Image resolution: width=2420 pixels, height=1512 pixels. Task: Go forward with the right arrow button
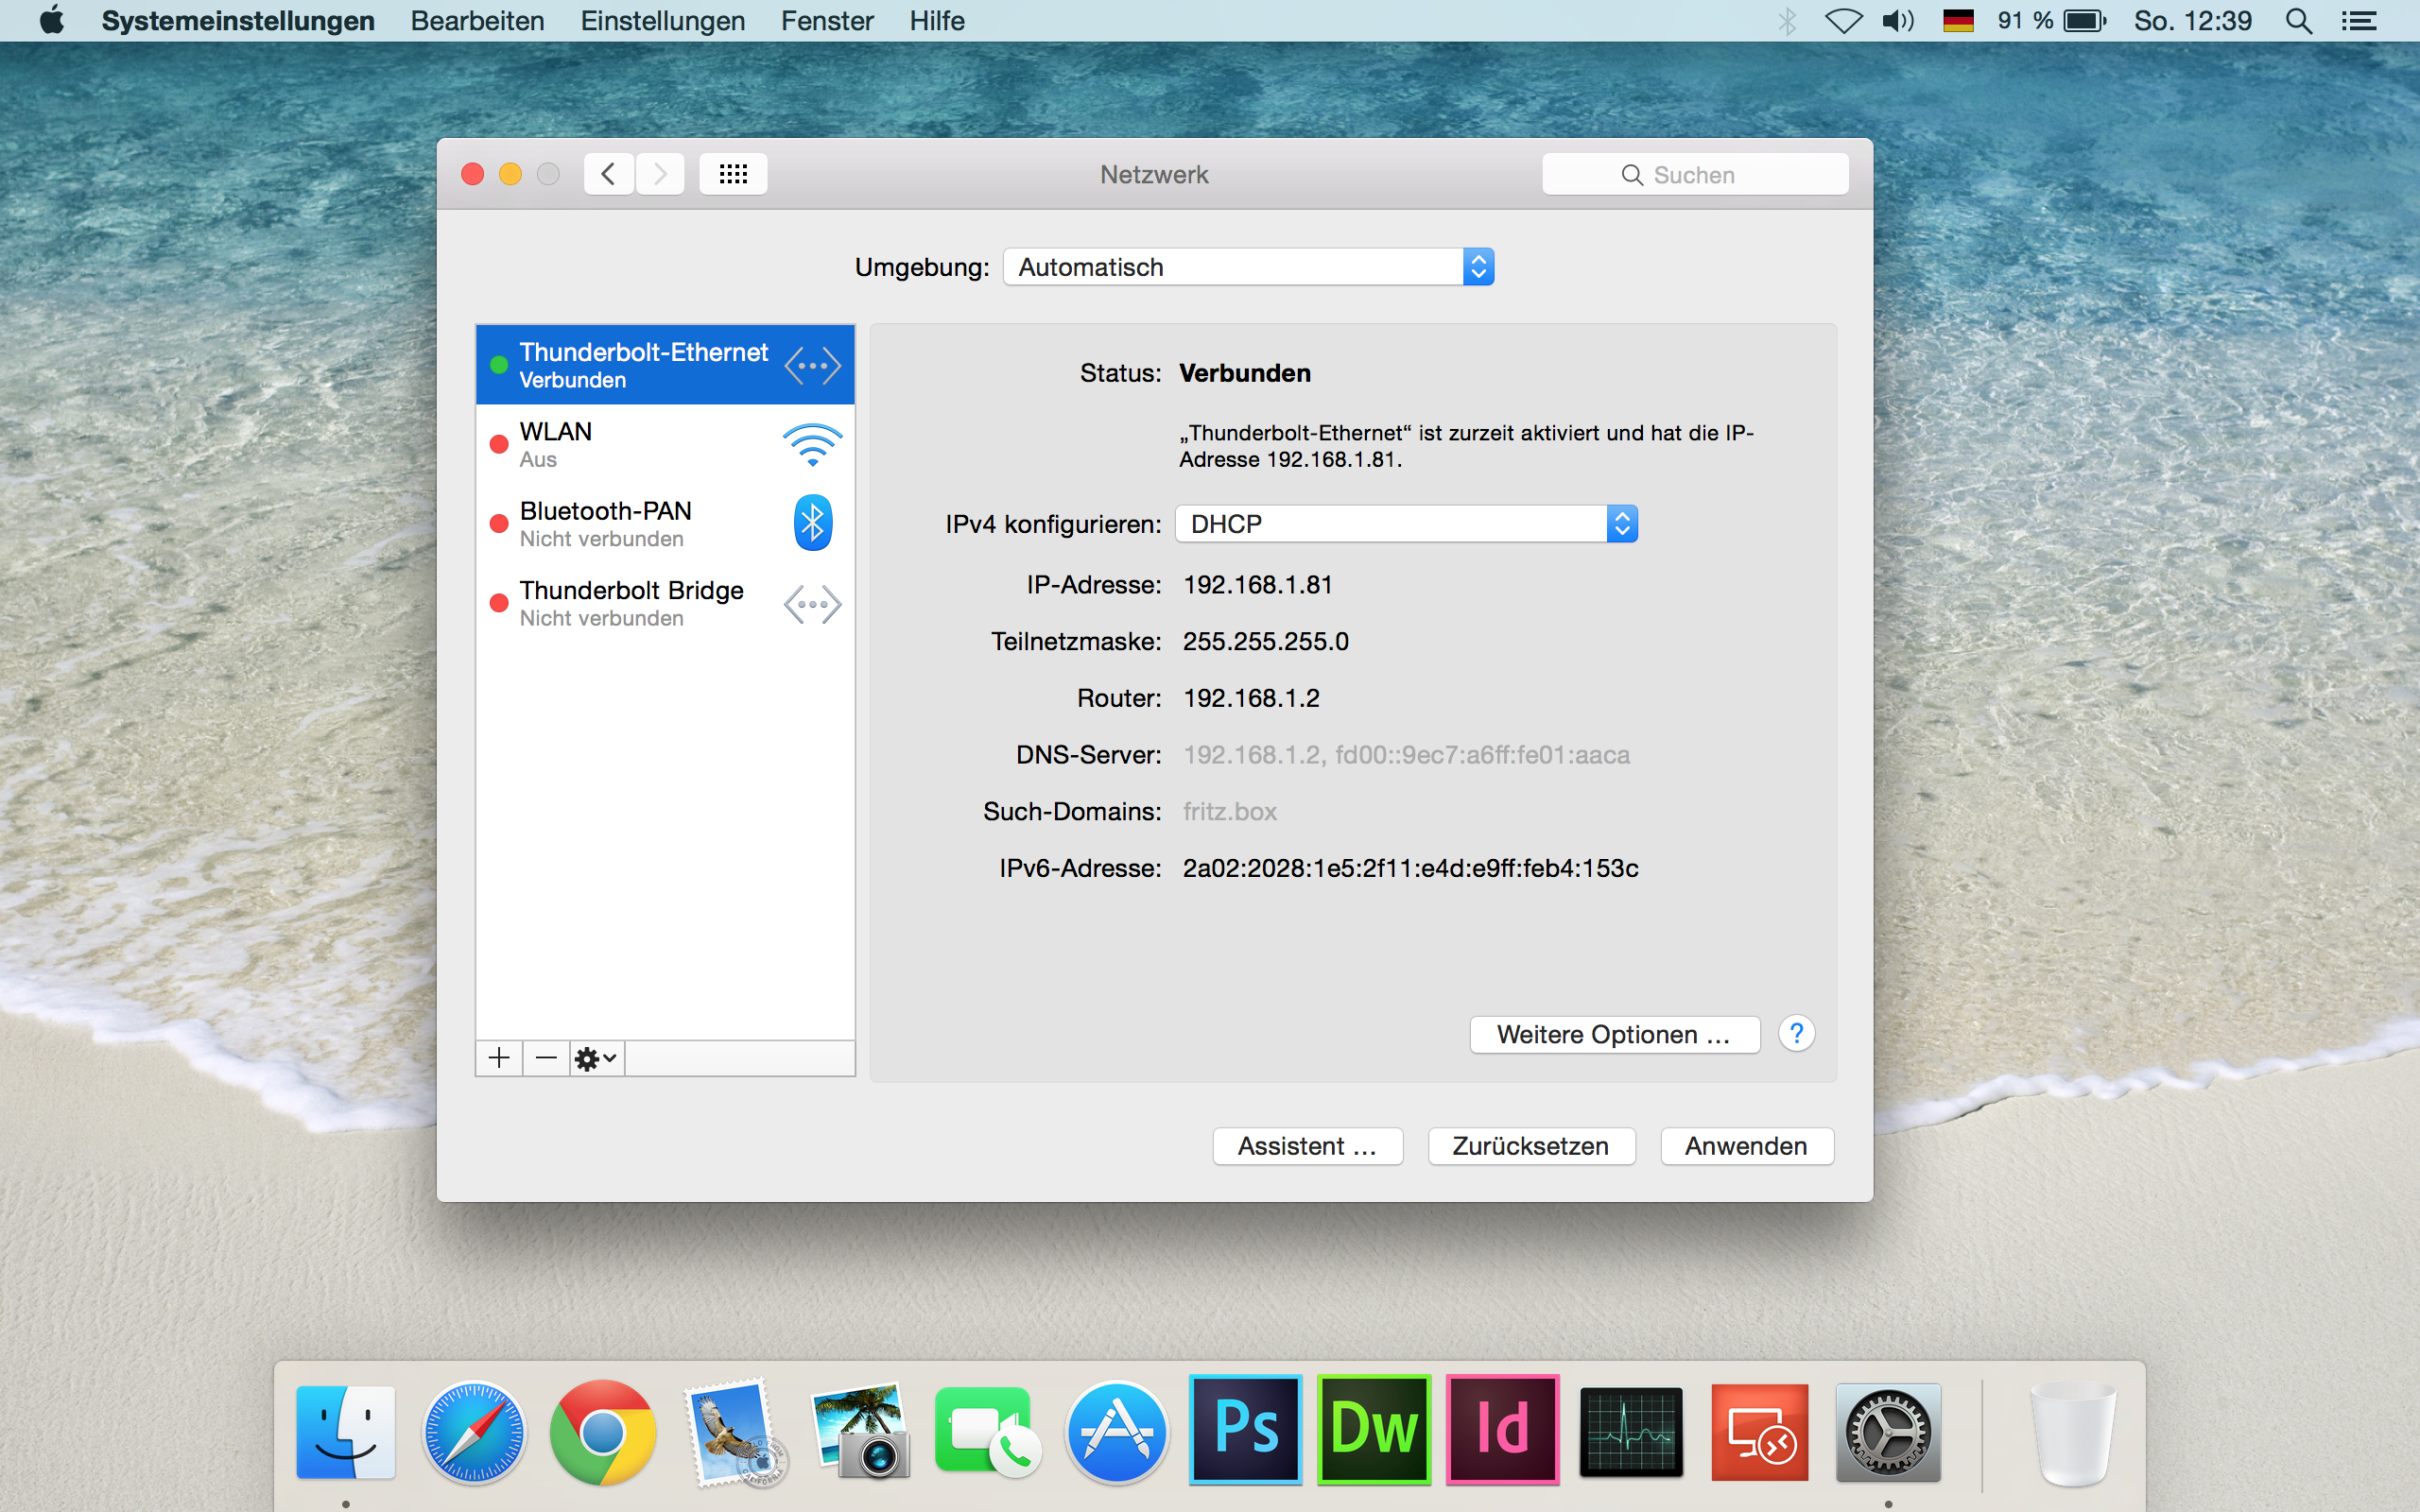coord(660,174)
